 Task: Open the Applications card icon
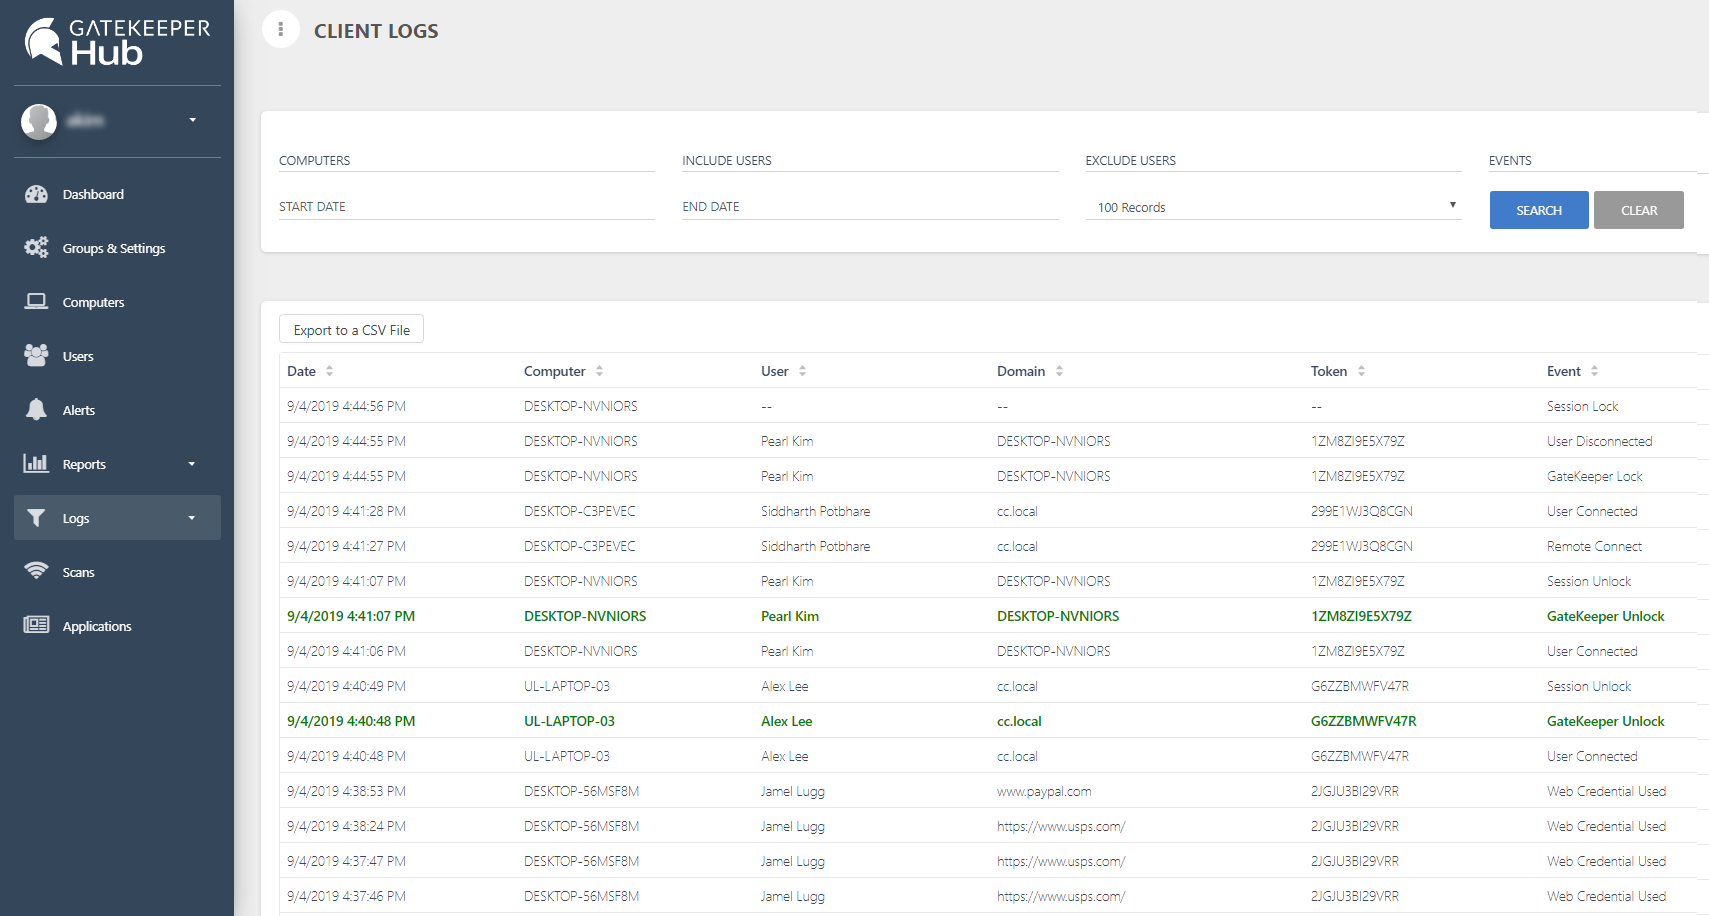point(36,626)
